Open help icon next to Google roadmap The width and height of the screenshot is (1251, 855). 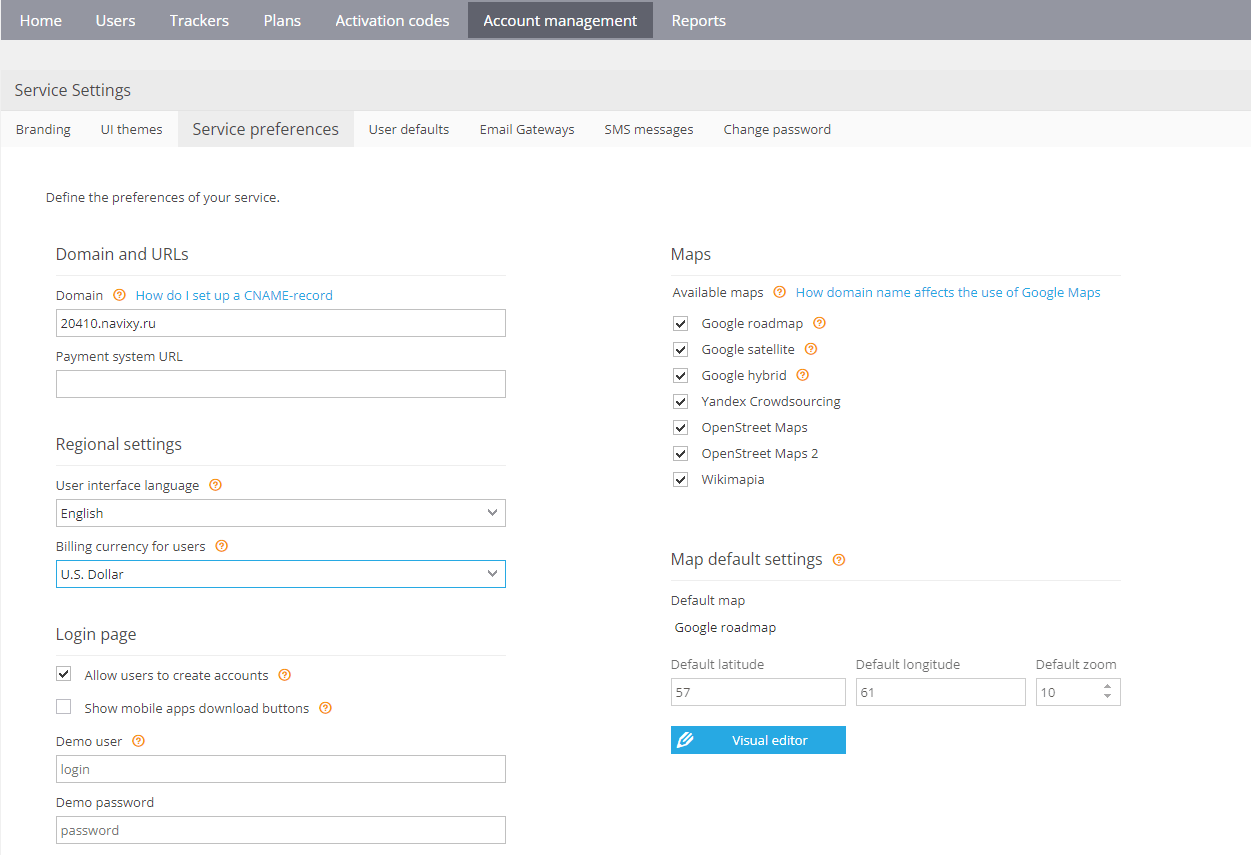coord(820,323)
